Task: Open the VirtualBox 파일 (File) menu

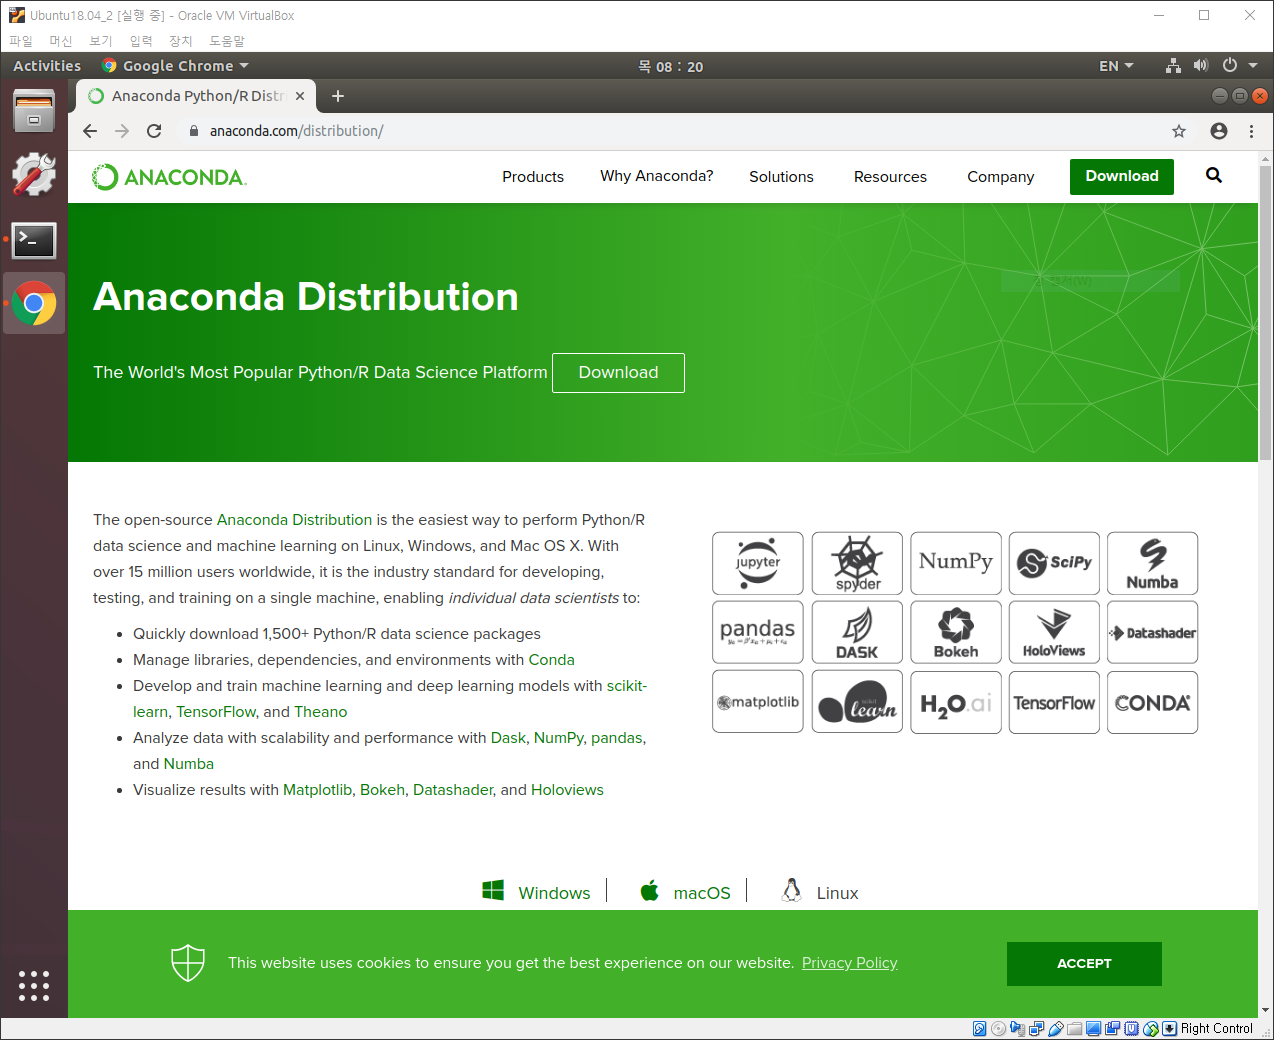Action: coord(21,41)
